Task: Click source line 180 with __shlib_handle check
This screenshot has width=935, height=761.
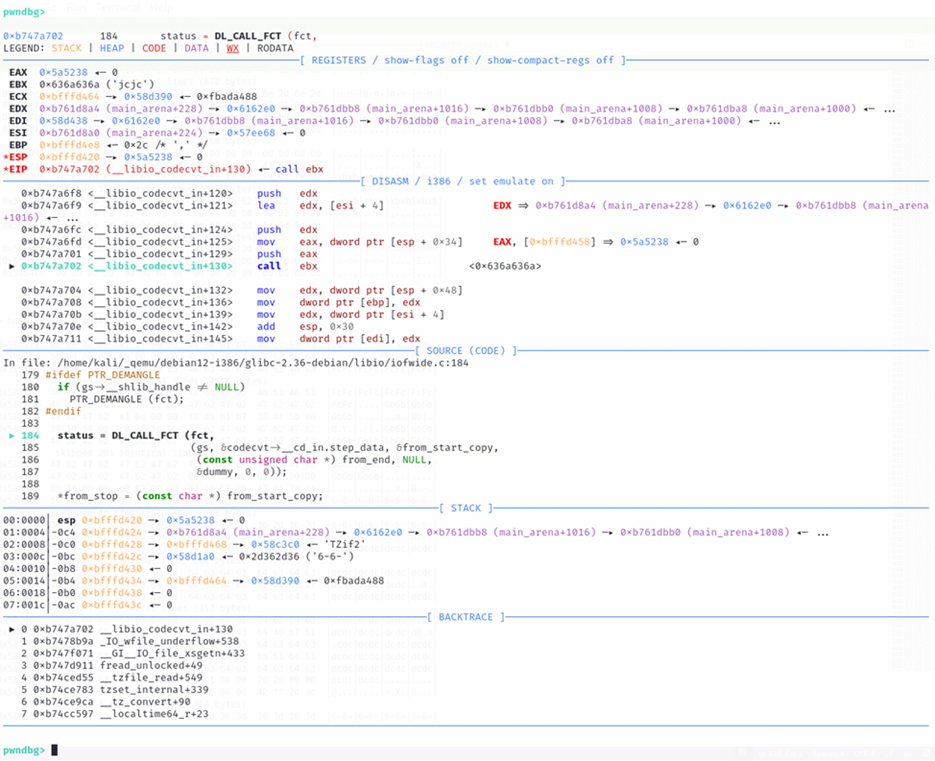Action: click(x=133, y=387)
